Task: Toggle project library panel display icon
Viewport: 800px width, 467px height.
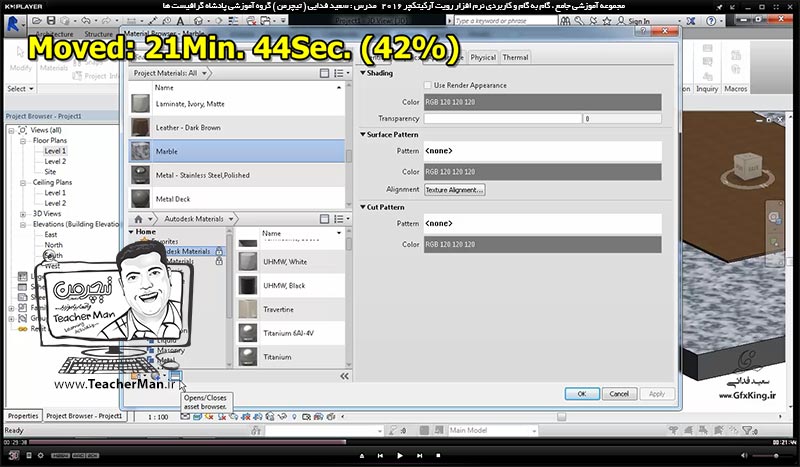Action: pos(324,73)
